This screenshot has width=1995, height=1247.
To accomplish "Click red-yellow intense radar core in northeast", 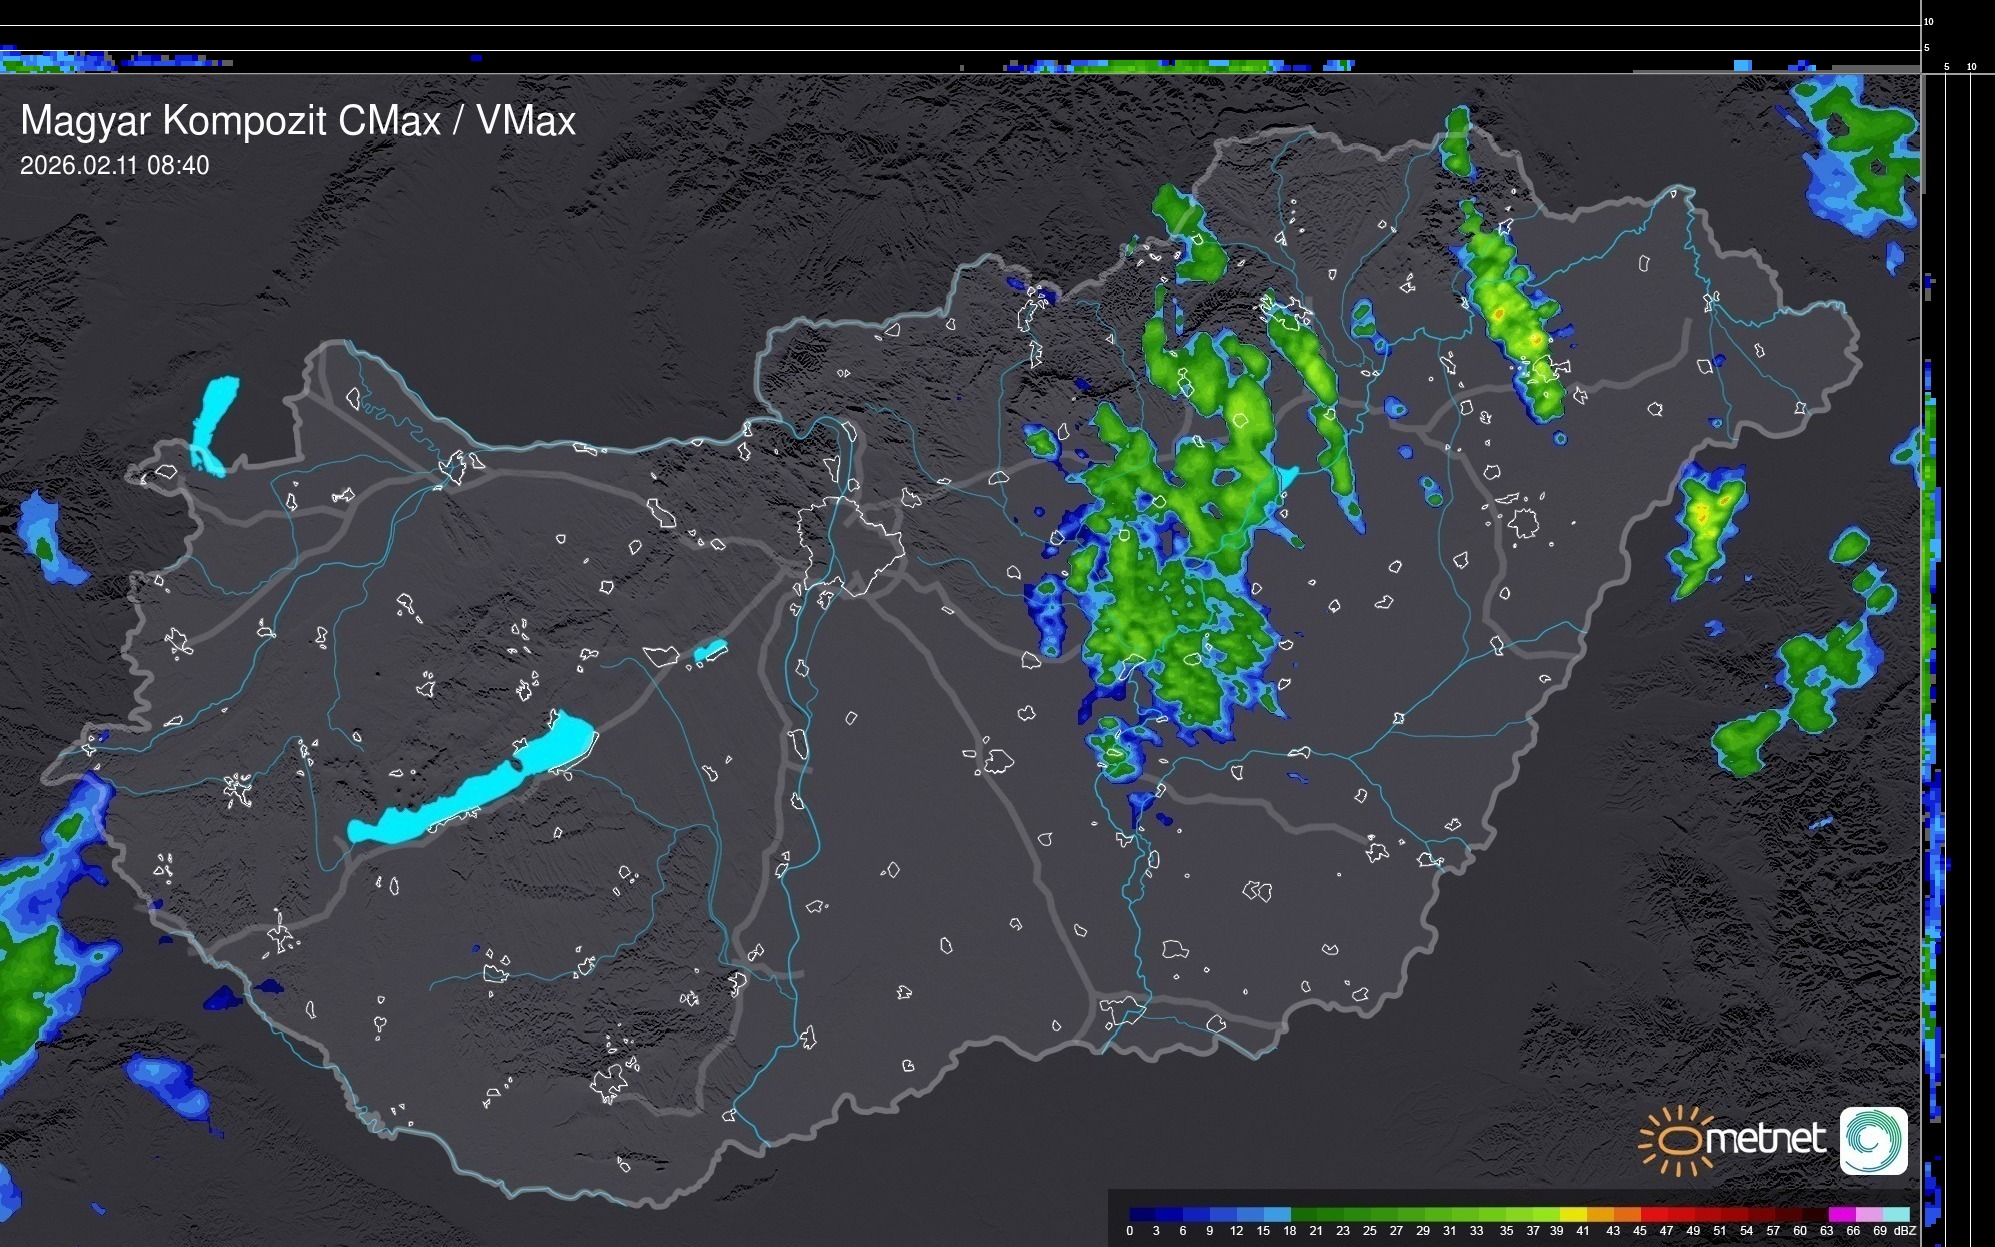I will (1498, 313).
